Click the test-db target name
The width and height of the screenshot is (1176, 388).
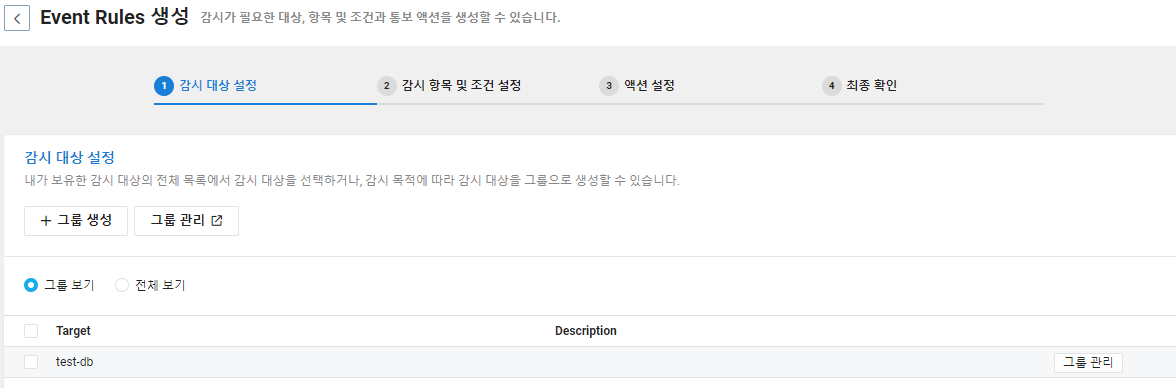pyautogui.click(x=74, y=362)
